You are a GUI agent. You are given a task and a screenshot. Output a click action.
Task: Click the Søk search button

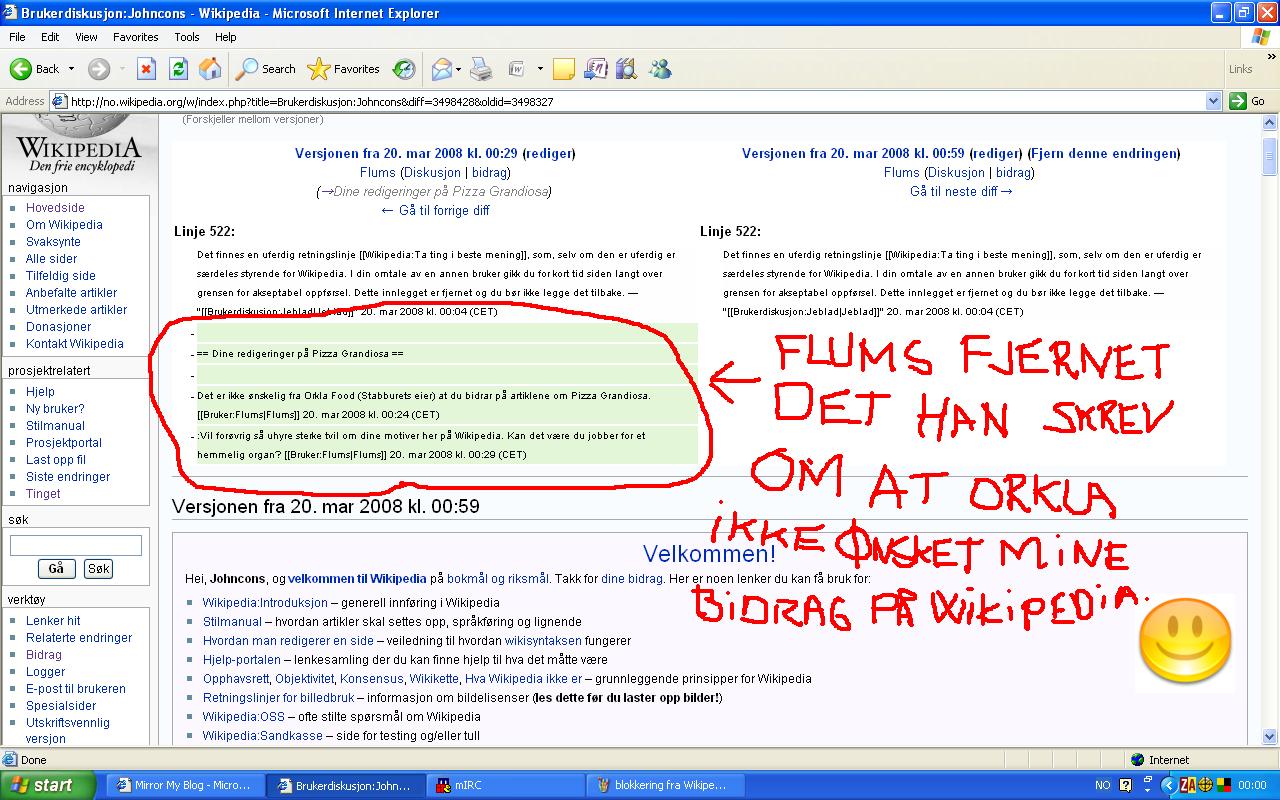[98, 569]
